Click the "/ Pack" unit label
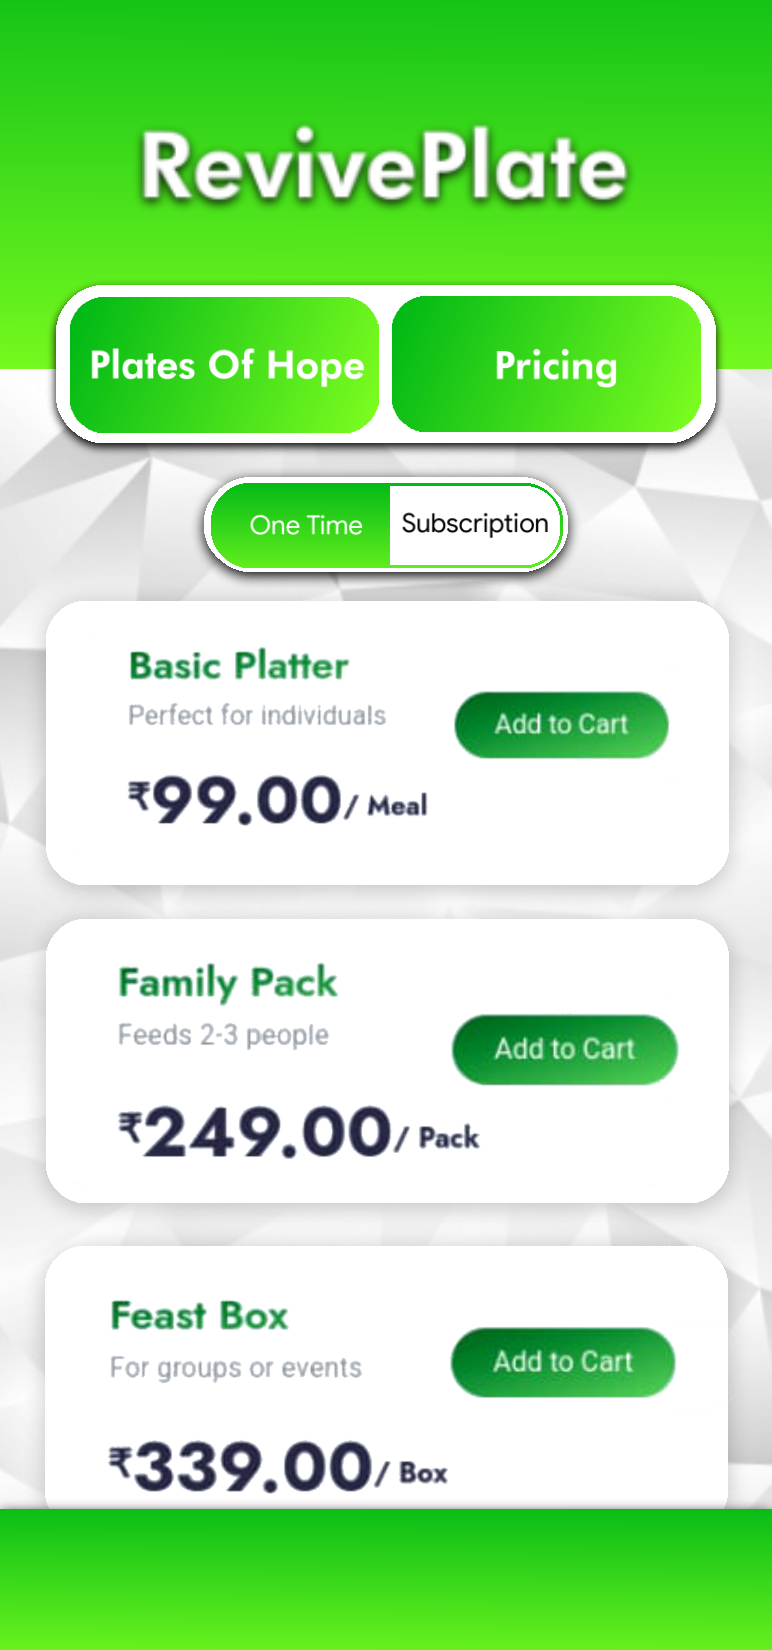772x1650 pixels. click(x=439, y=1138)
